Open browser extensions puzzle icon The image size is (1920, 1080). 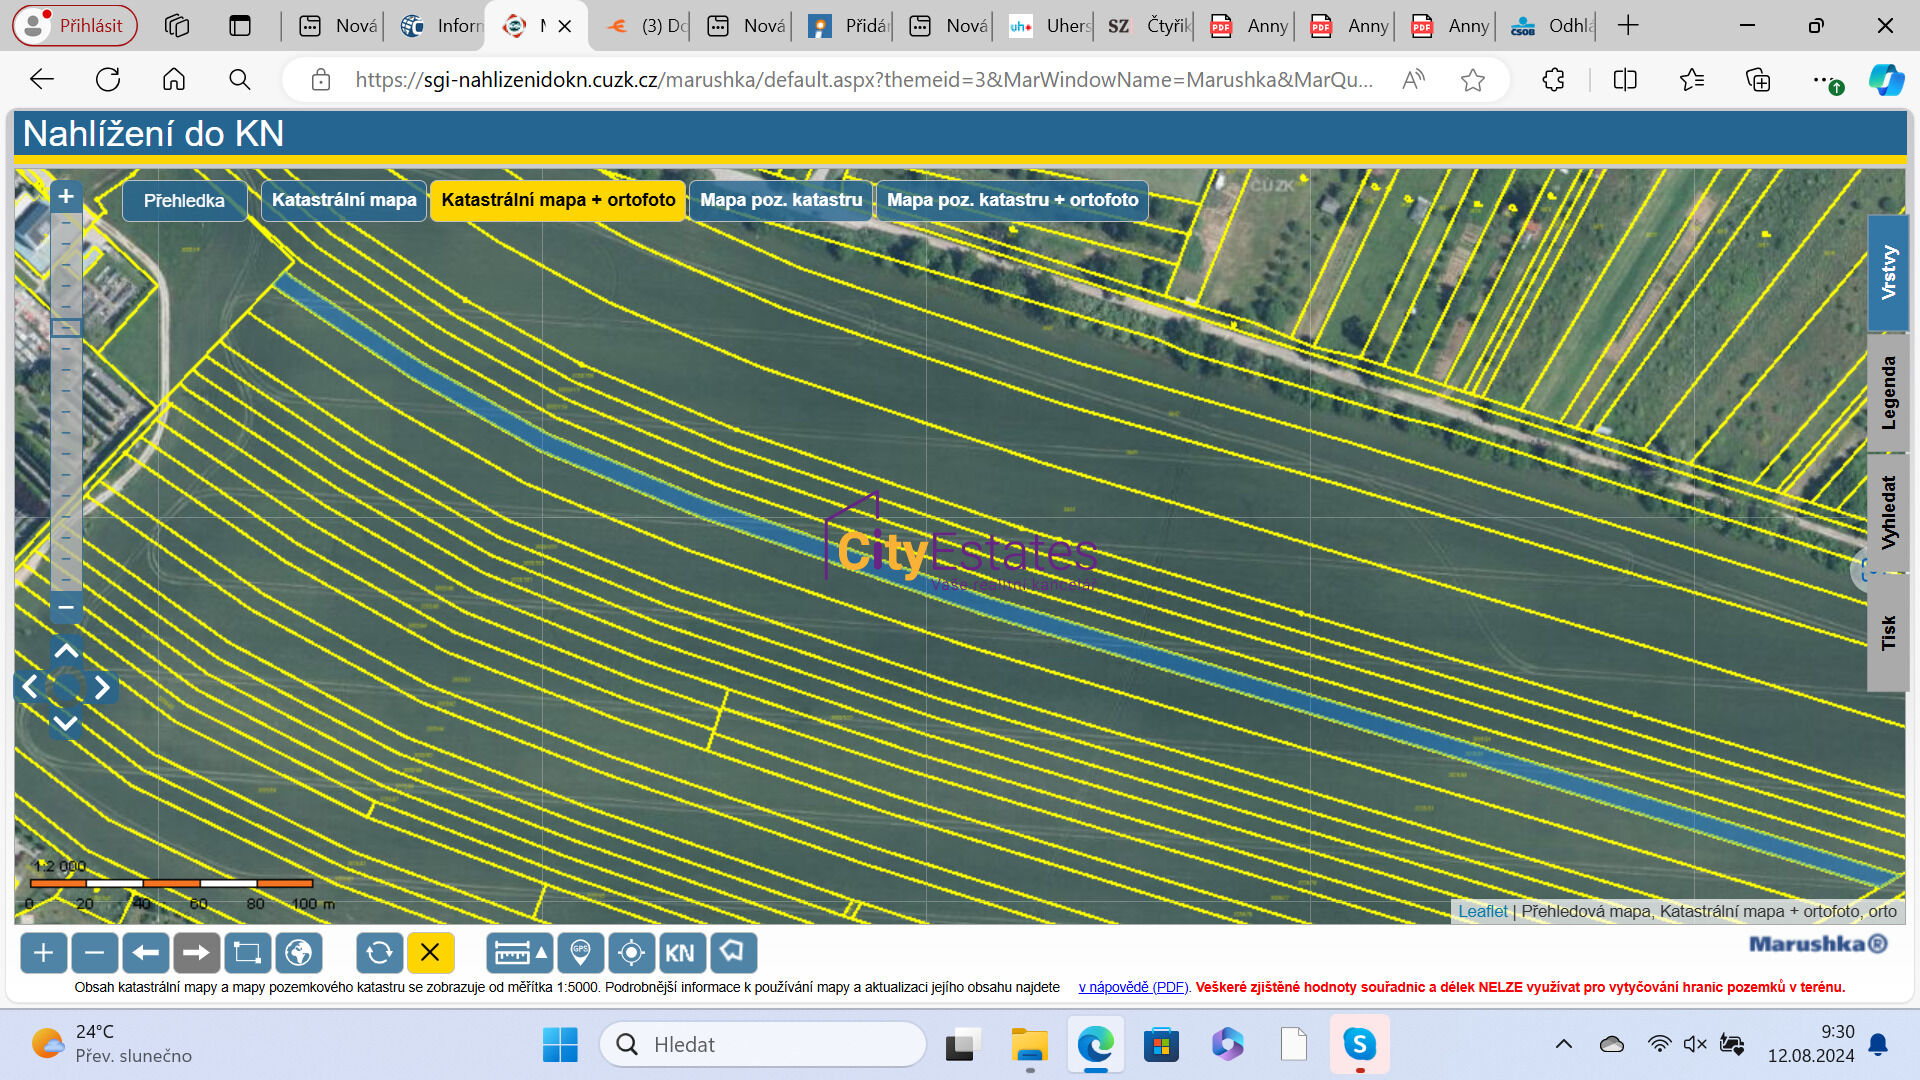(1553, 80)
